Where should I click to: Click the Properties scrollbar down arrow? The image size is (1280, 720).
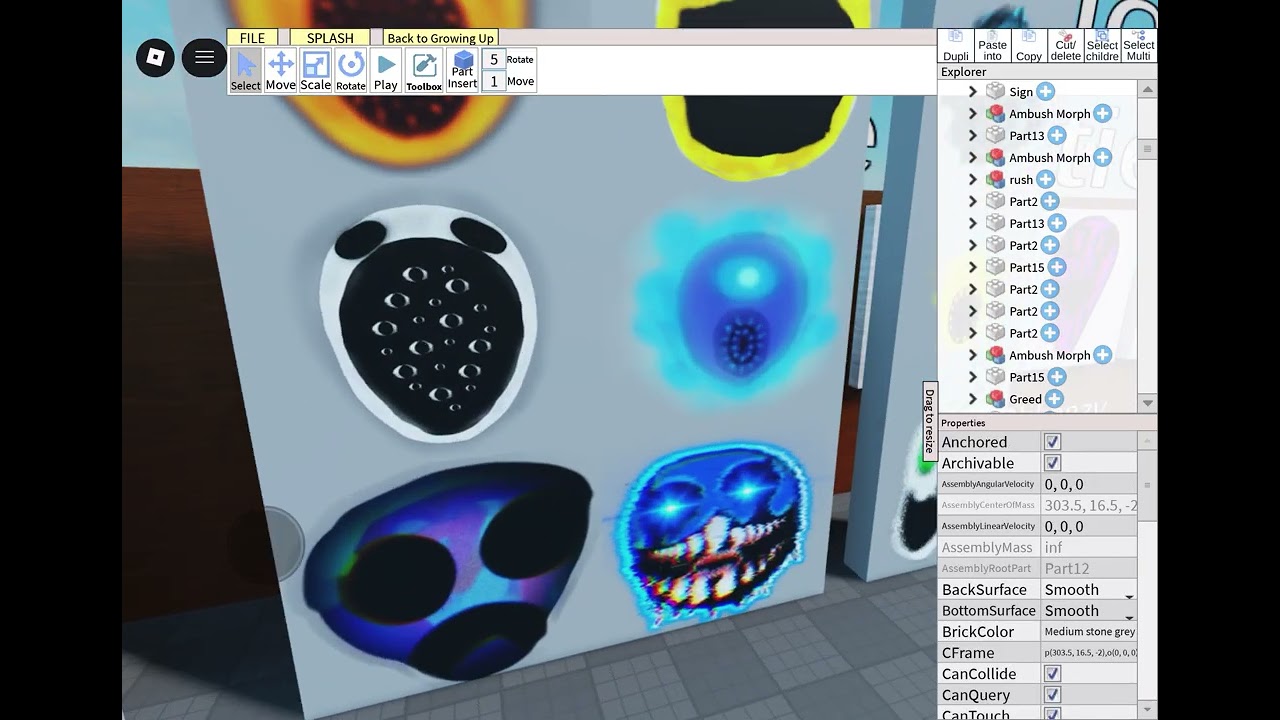tap(1148, 711)
